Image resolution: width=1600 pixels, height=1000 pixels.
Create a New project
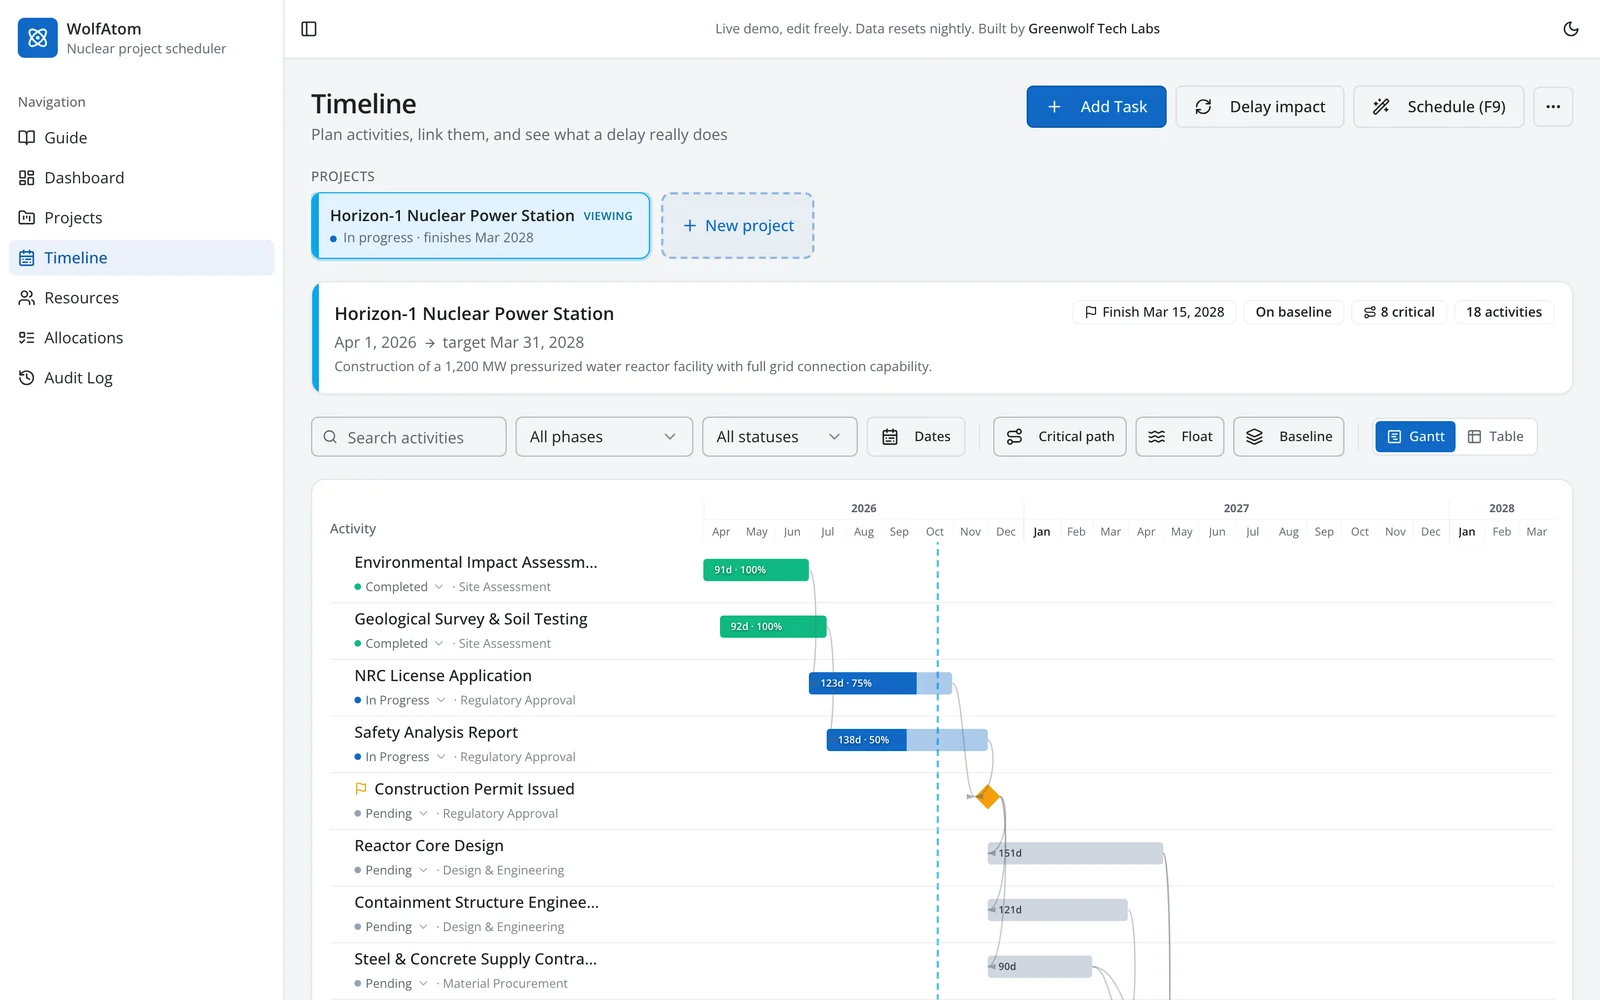pos(738,226)
